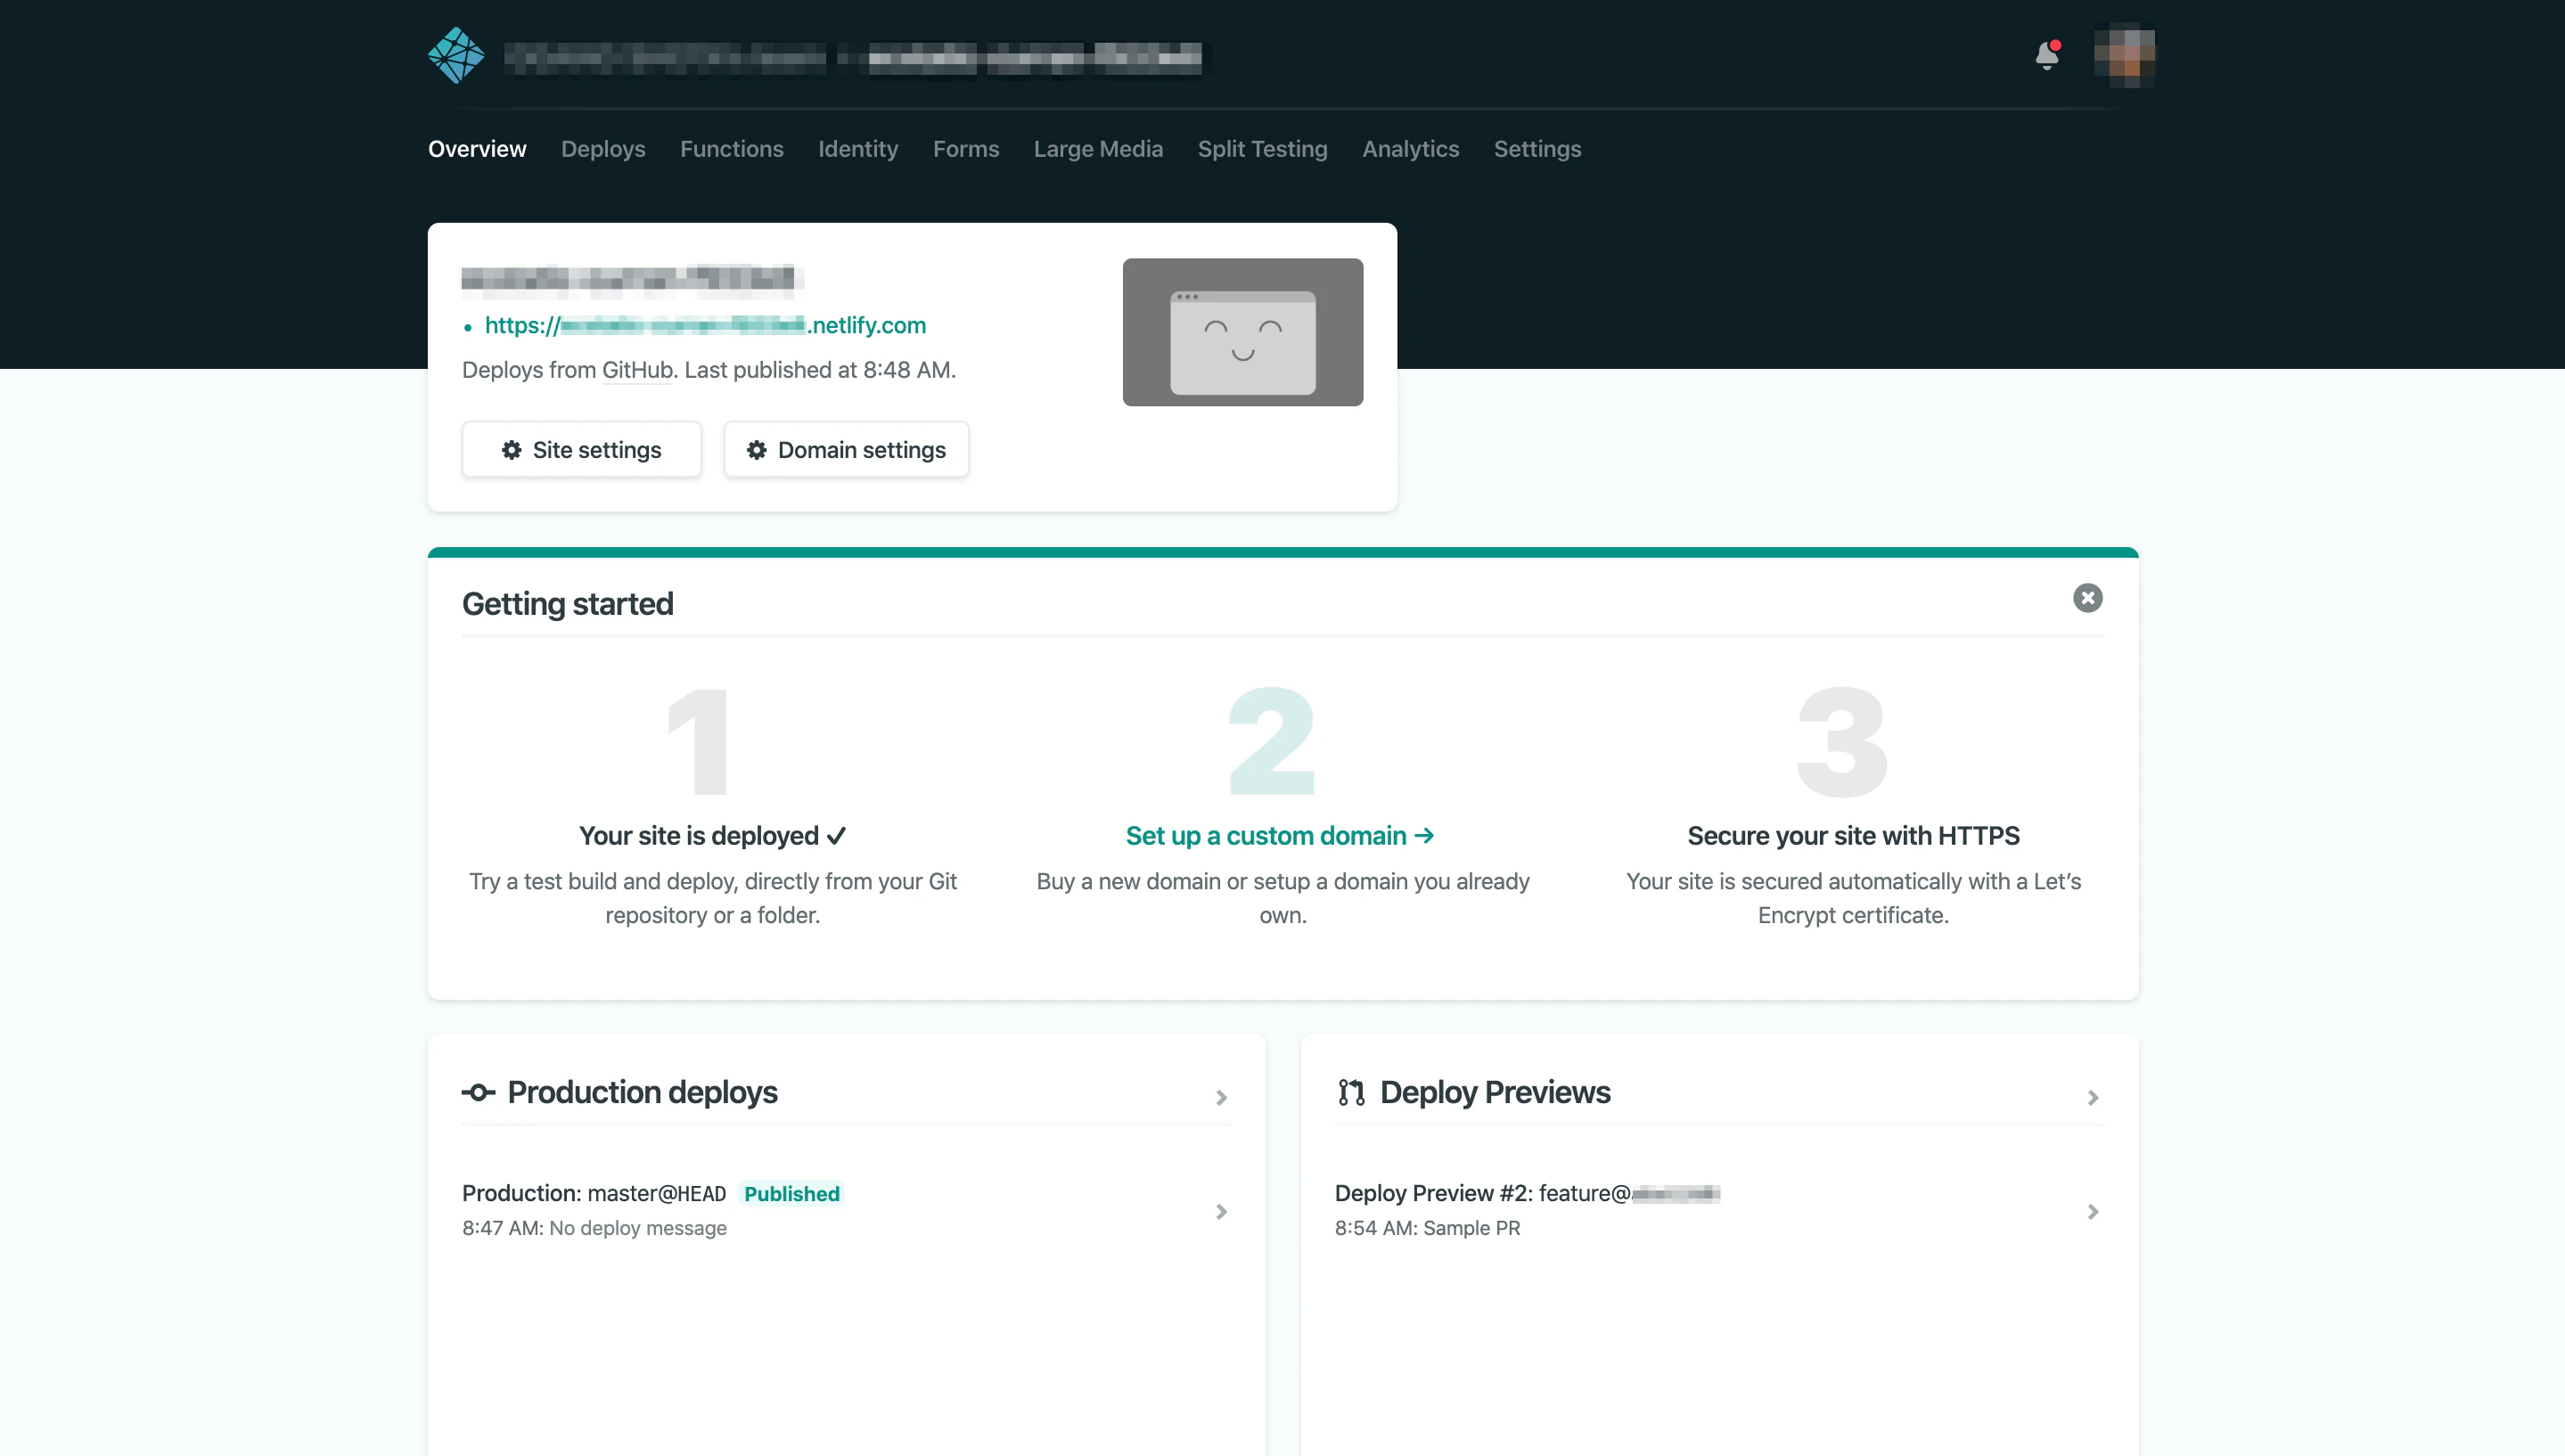
Task: Dismiss the Getting started panel
Action: tap(2087, 598)
